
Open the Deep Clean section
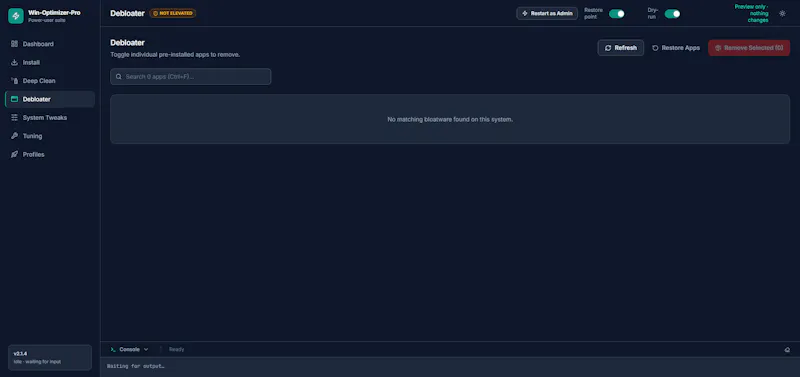point(49,81)
